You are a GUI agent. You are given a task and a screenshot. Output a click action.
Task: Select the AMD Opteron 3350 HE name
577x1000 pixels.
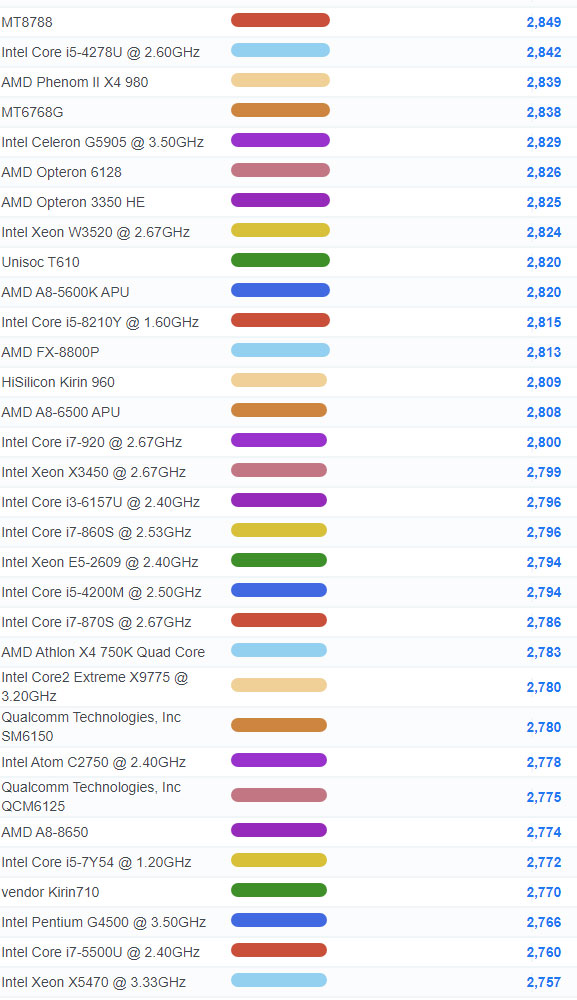tap(73, 202)
